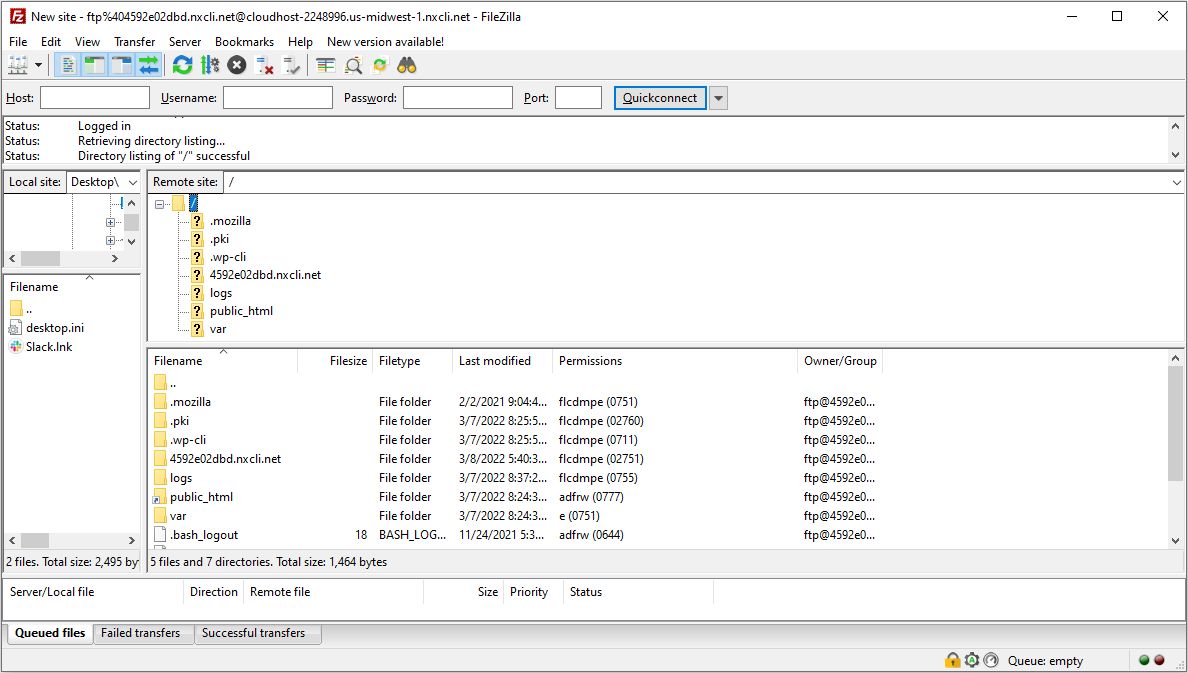Select the local Slack.lnk shortcut
1188x673 pixels.
point(49,346)
